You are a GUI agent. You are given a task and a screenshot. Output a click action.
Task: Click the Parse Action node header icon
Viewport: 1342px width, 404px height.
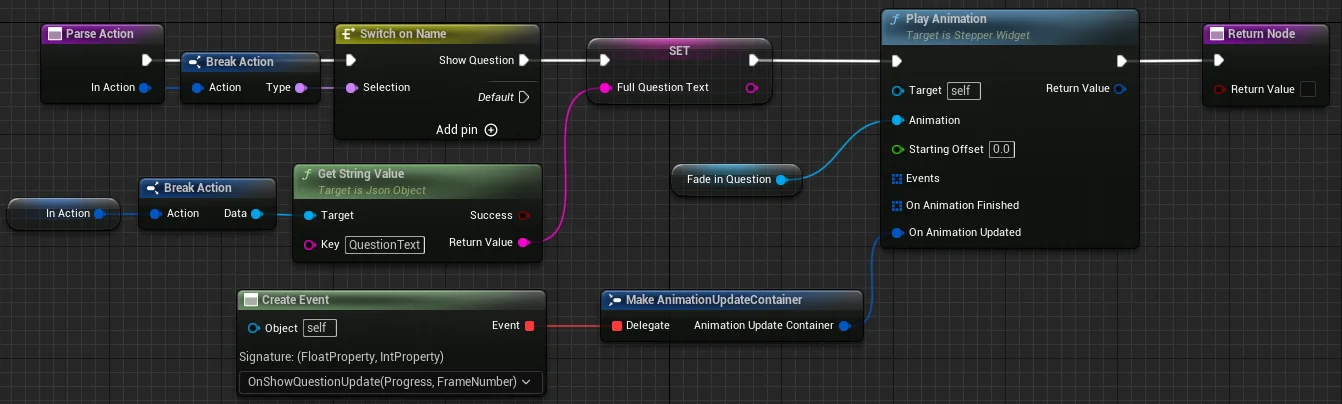[55, 34]
